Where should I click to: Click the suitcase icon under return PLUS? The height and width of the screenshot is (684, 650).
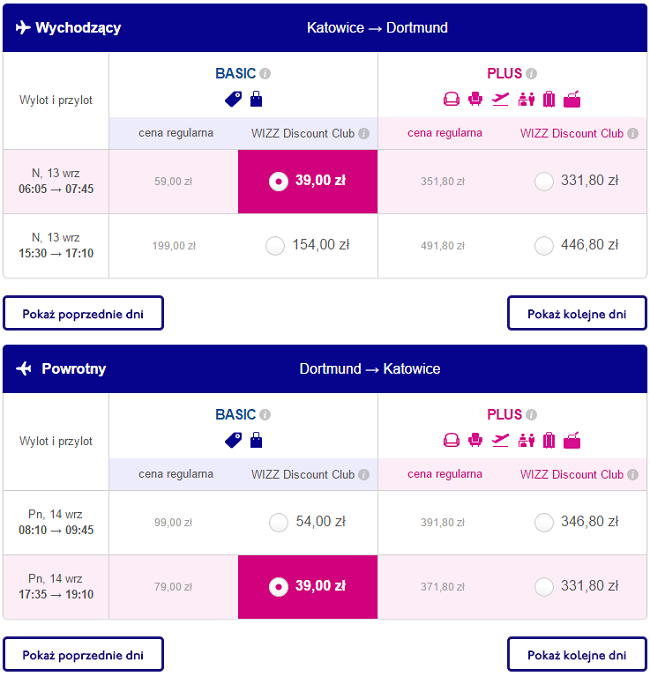(x=549, y=441)
